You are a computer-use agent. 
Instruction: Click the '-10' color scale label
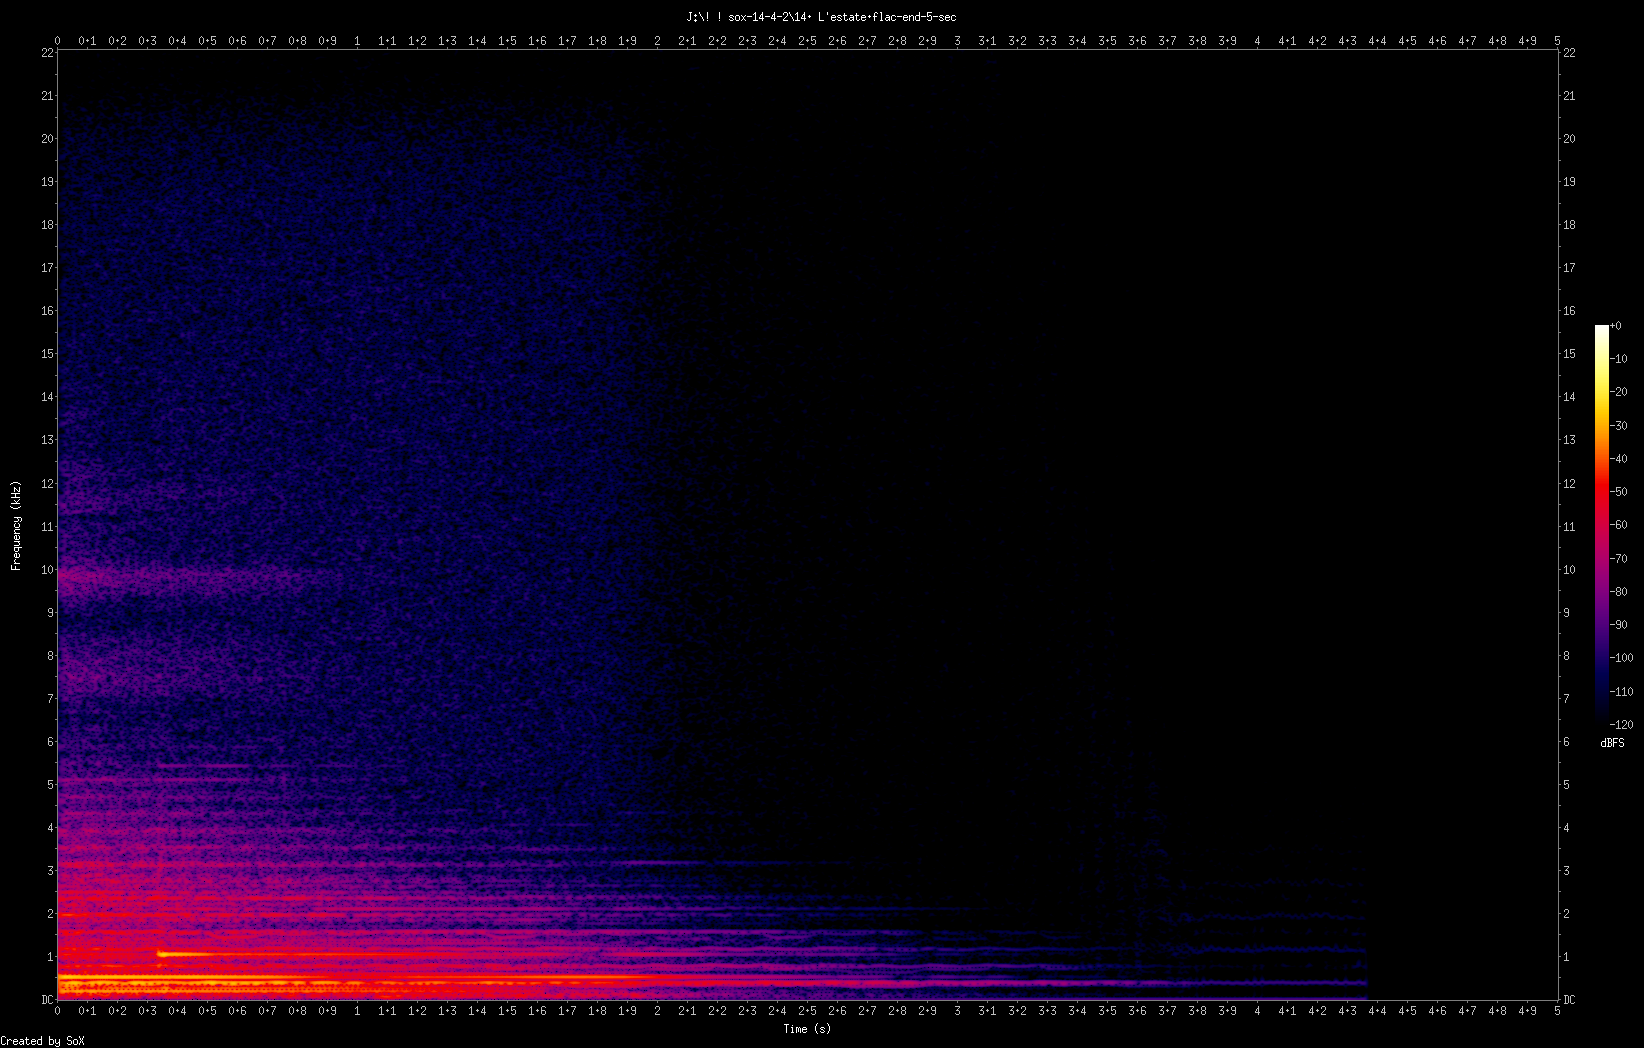coord(1619,359)
